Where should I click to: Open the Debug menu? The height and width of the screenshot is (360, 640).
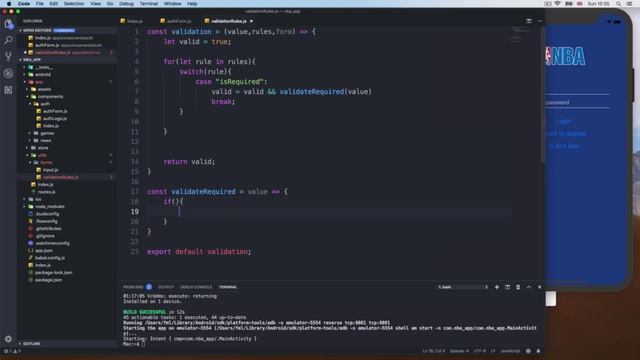point(127,4)
